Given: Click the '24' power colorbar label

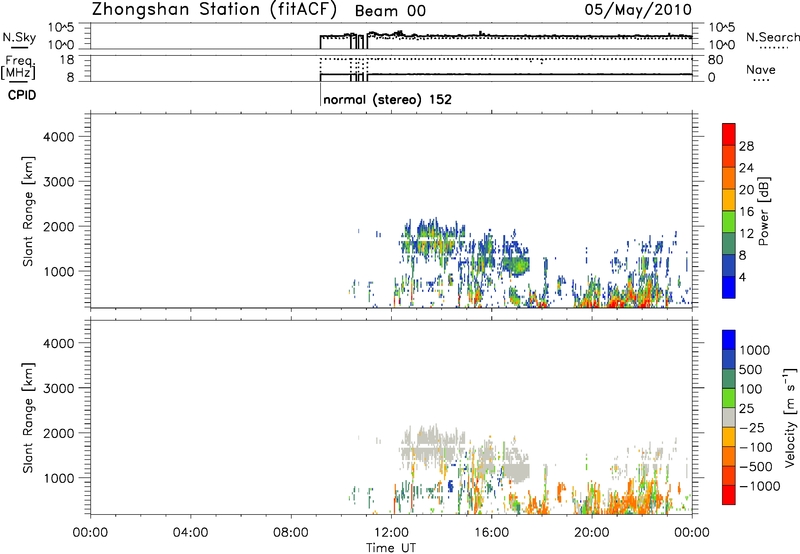Looking at the screenshot, I should click(x=746, y=168).
